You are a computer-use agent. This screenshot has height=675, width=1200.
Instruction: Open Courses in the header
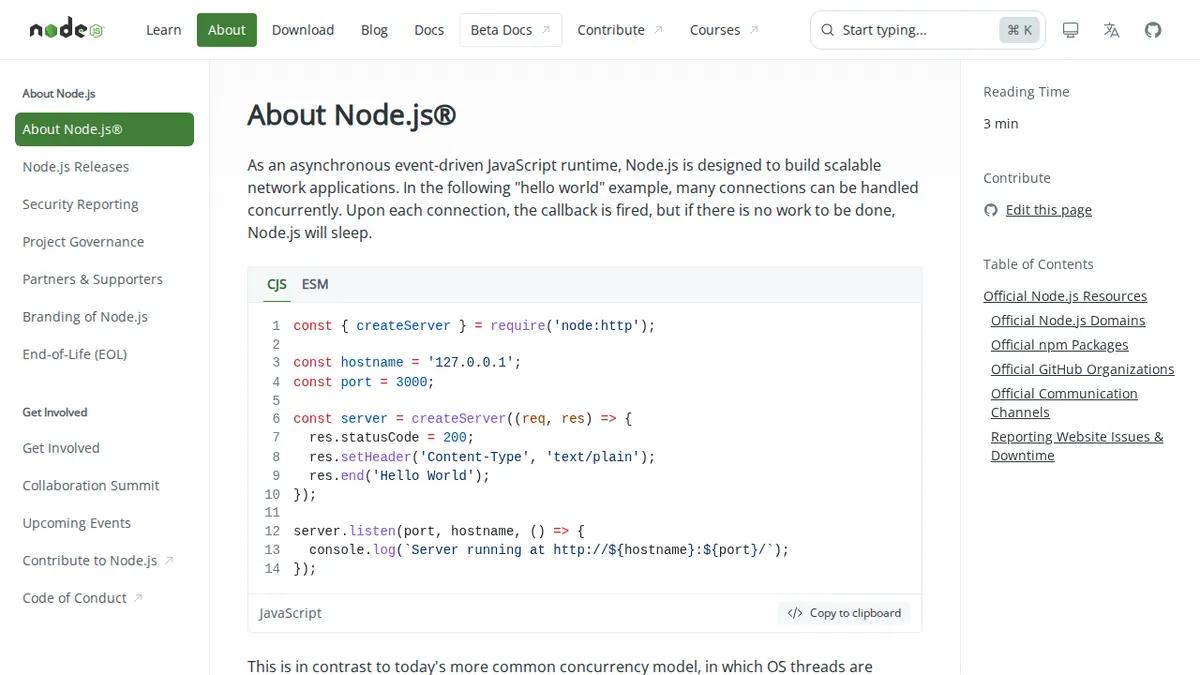pyautogui.click(x=724, y=30)
